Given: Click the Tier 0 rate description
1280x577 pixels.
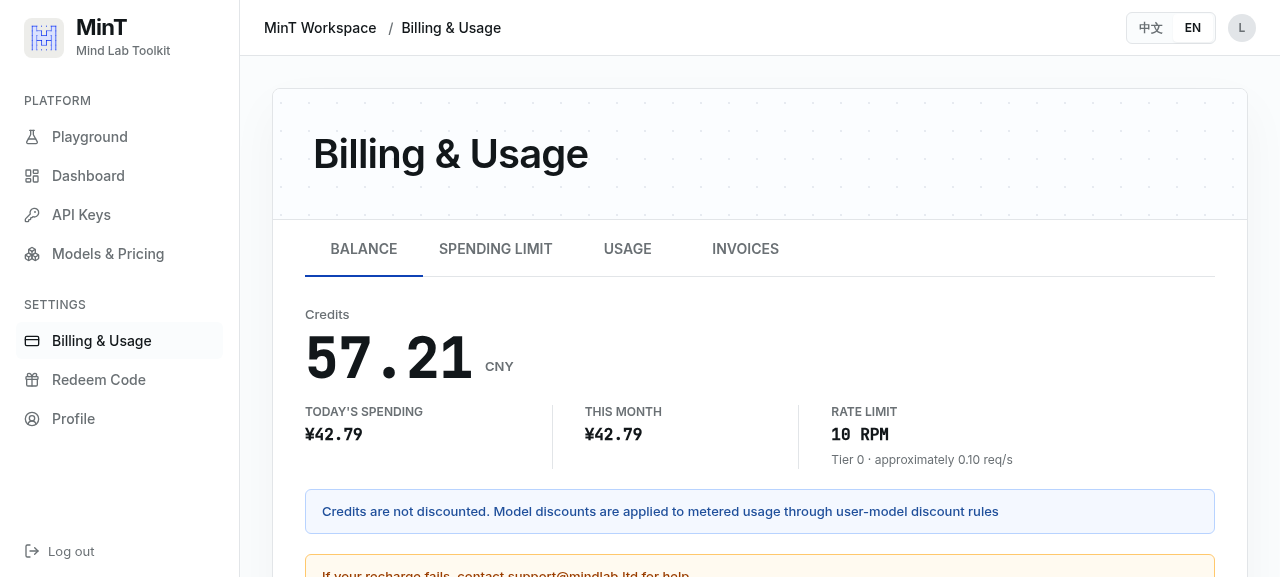Looking at the screenshot, I should pyautogui.click(x=922, y=460).
